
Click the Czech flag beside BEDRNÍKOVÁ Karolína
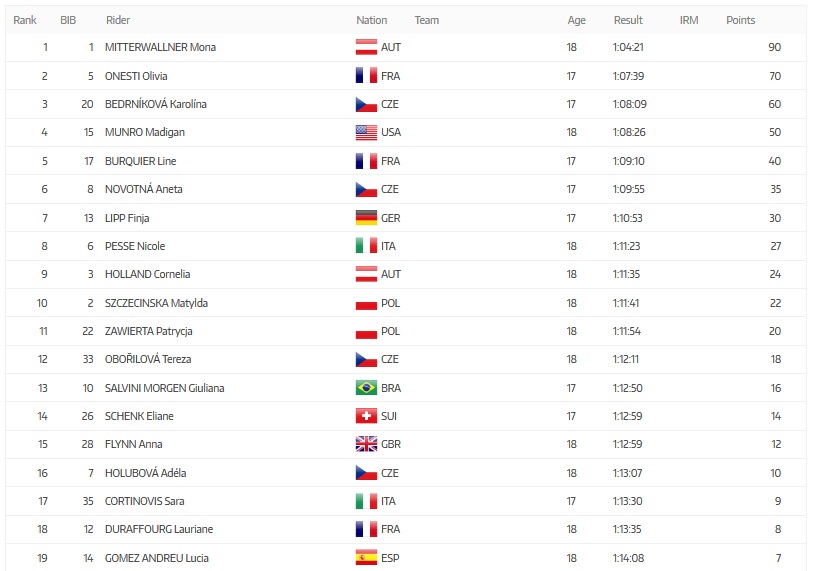pos(366,104)
